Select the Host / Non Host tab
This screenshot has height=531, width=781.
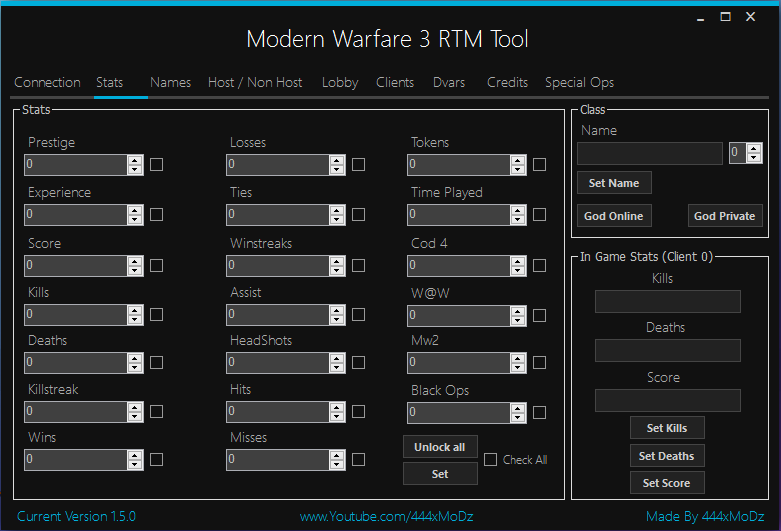(x=255, y=82)
